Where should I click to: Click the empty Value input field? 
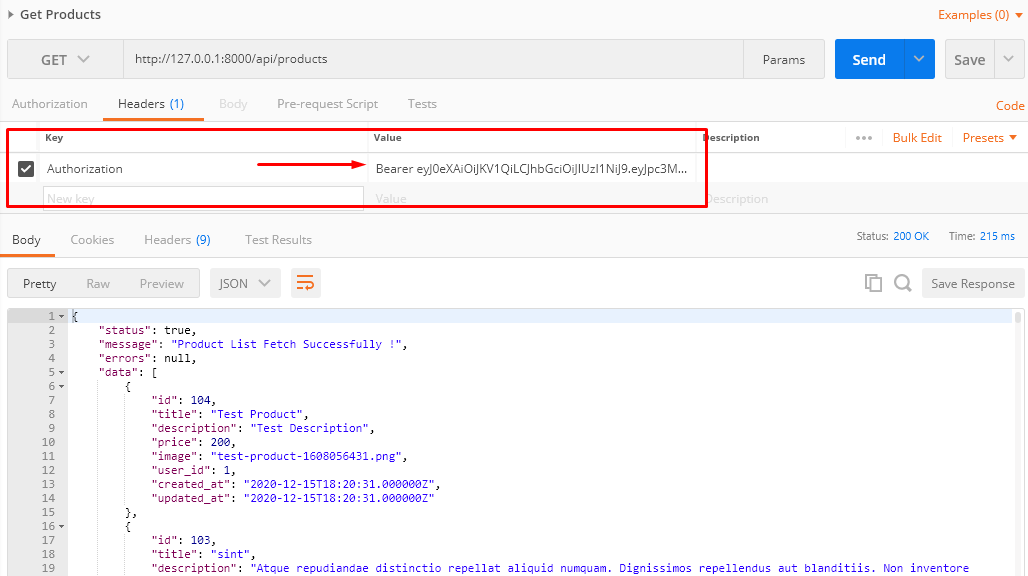[534, 198]
